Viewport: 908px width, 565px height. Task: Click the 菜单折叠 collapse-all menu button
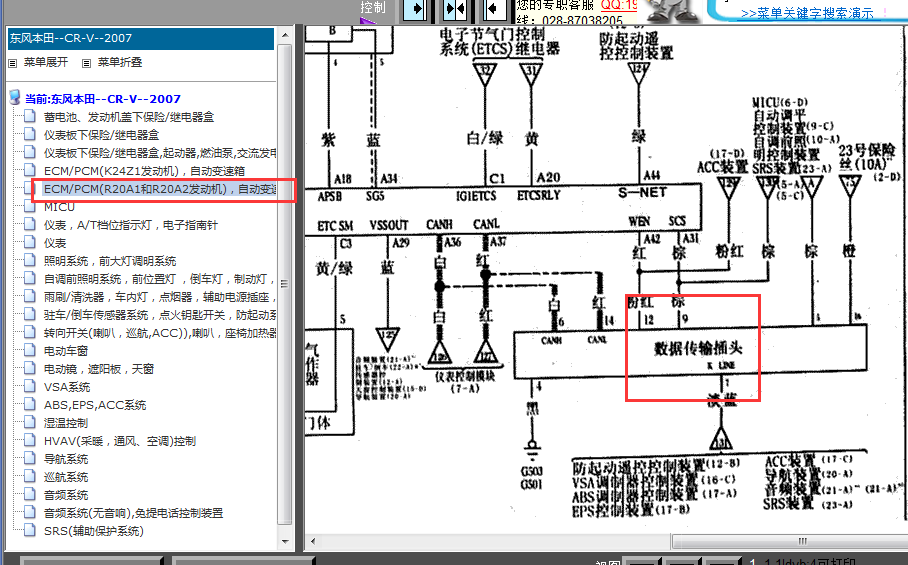(120, 62)
